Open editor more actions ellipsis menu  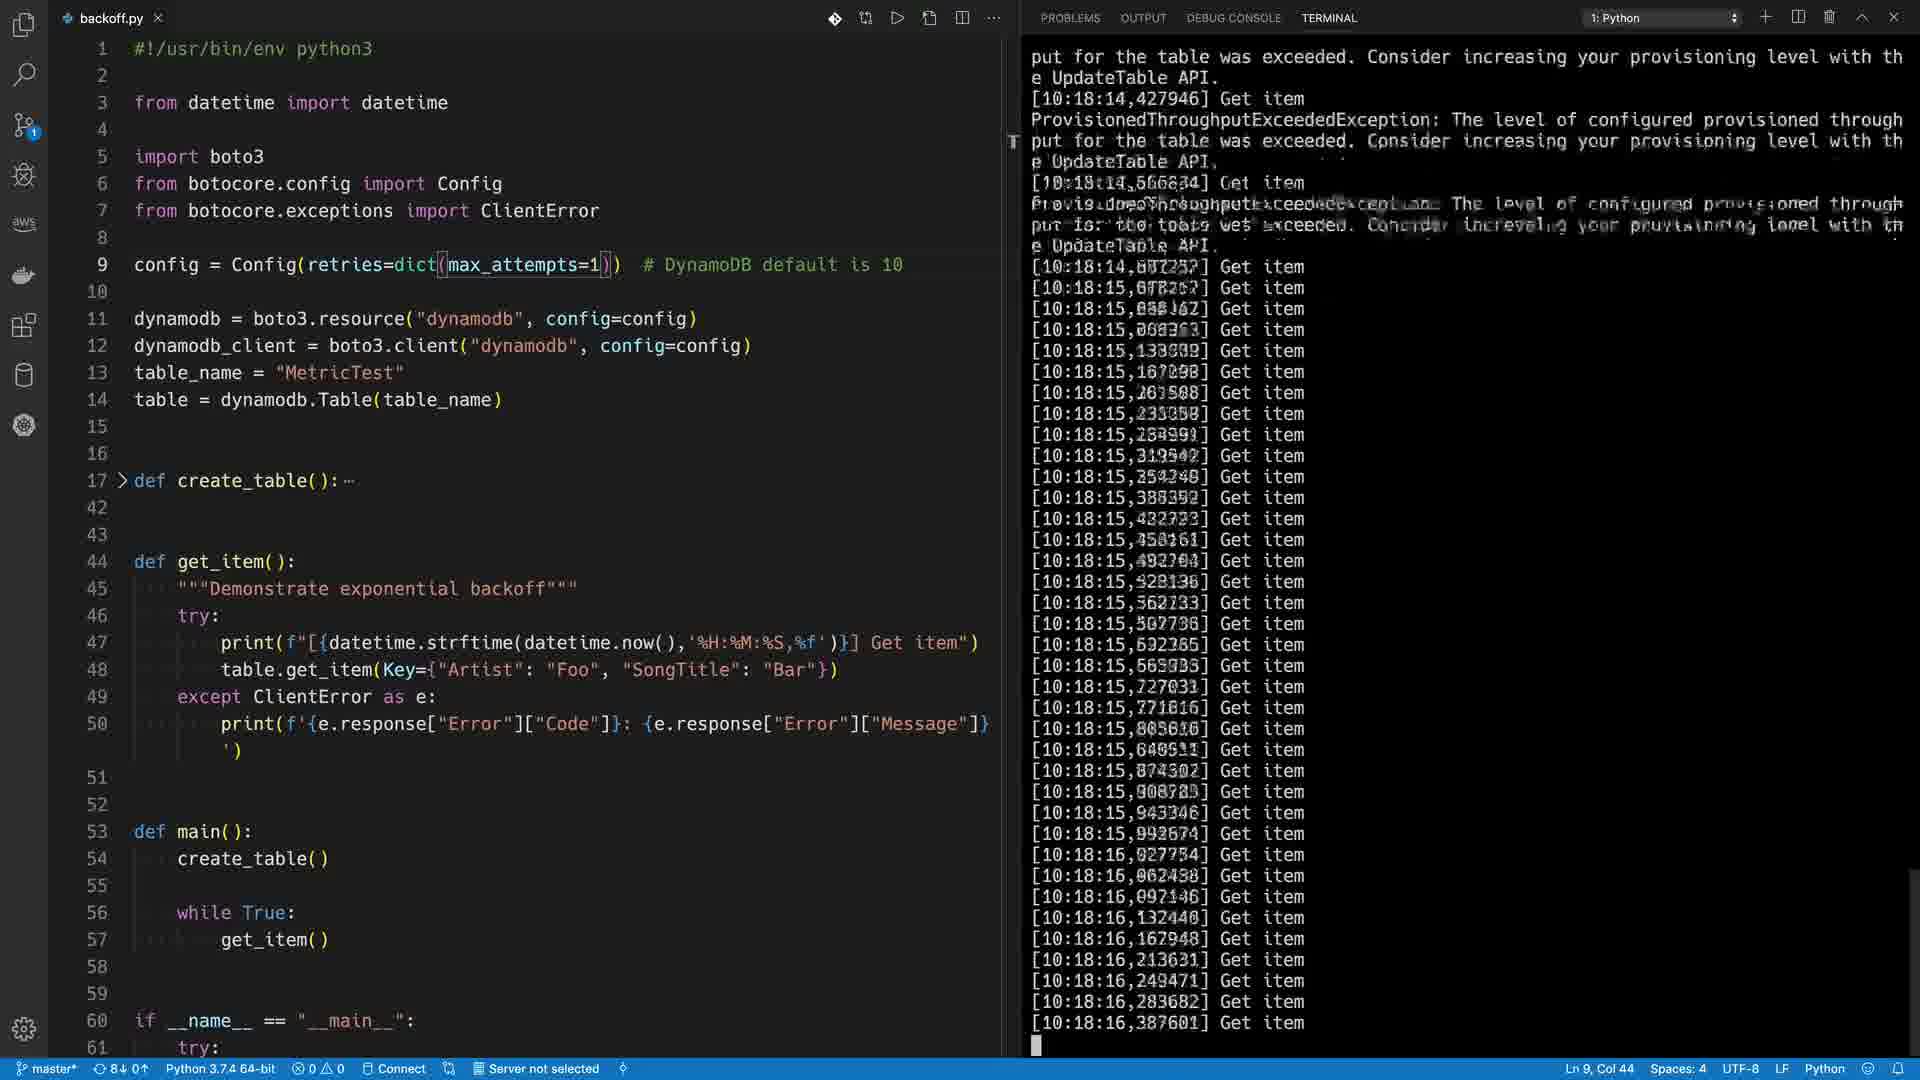(x=993, y=18)
